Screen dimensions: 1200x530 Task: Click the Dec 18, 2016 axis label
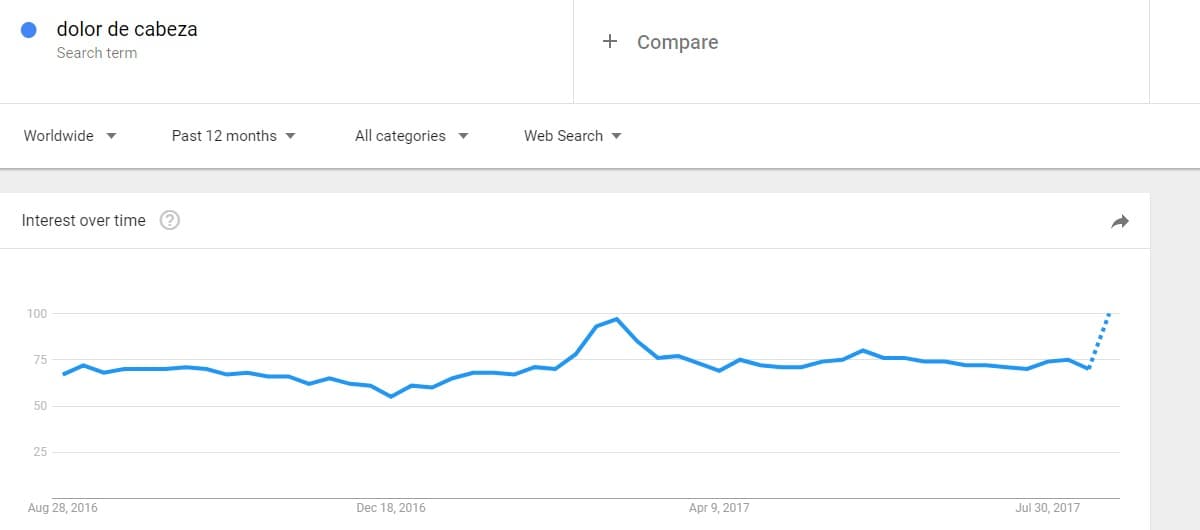(x=391, y=508)
